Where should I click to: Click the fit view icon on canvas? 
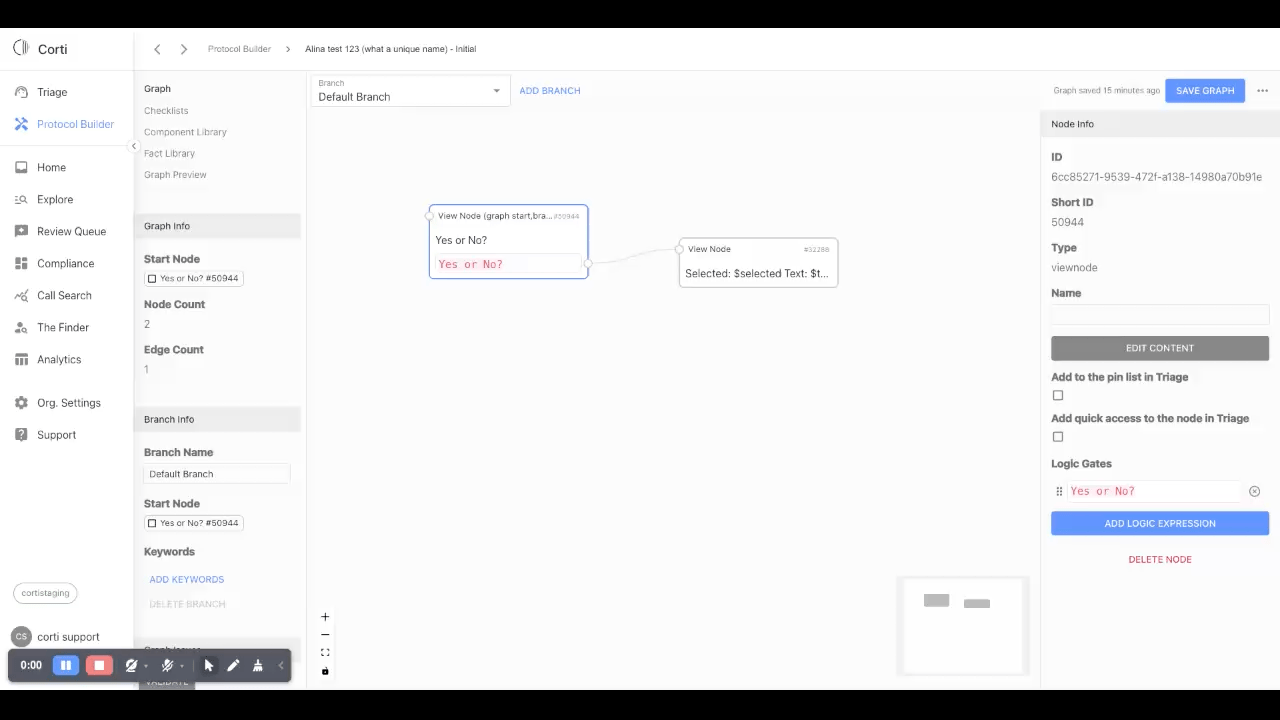tap(325, 653)
